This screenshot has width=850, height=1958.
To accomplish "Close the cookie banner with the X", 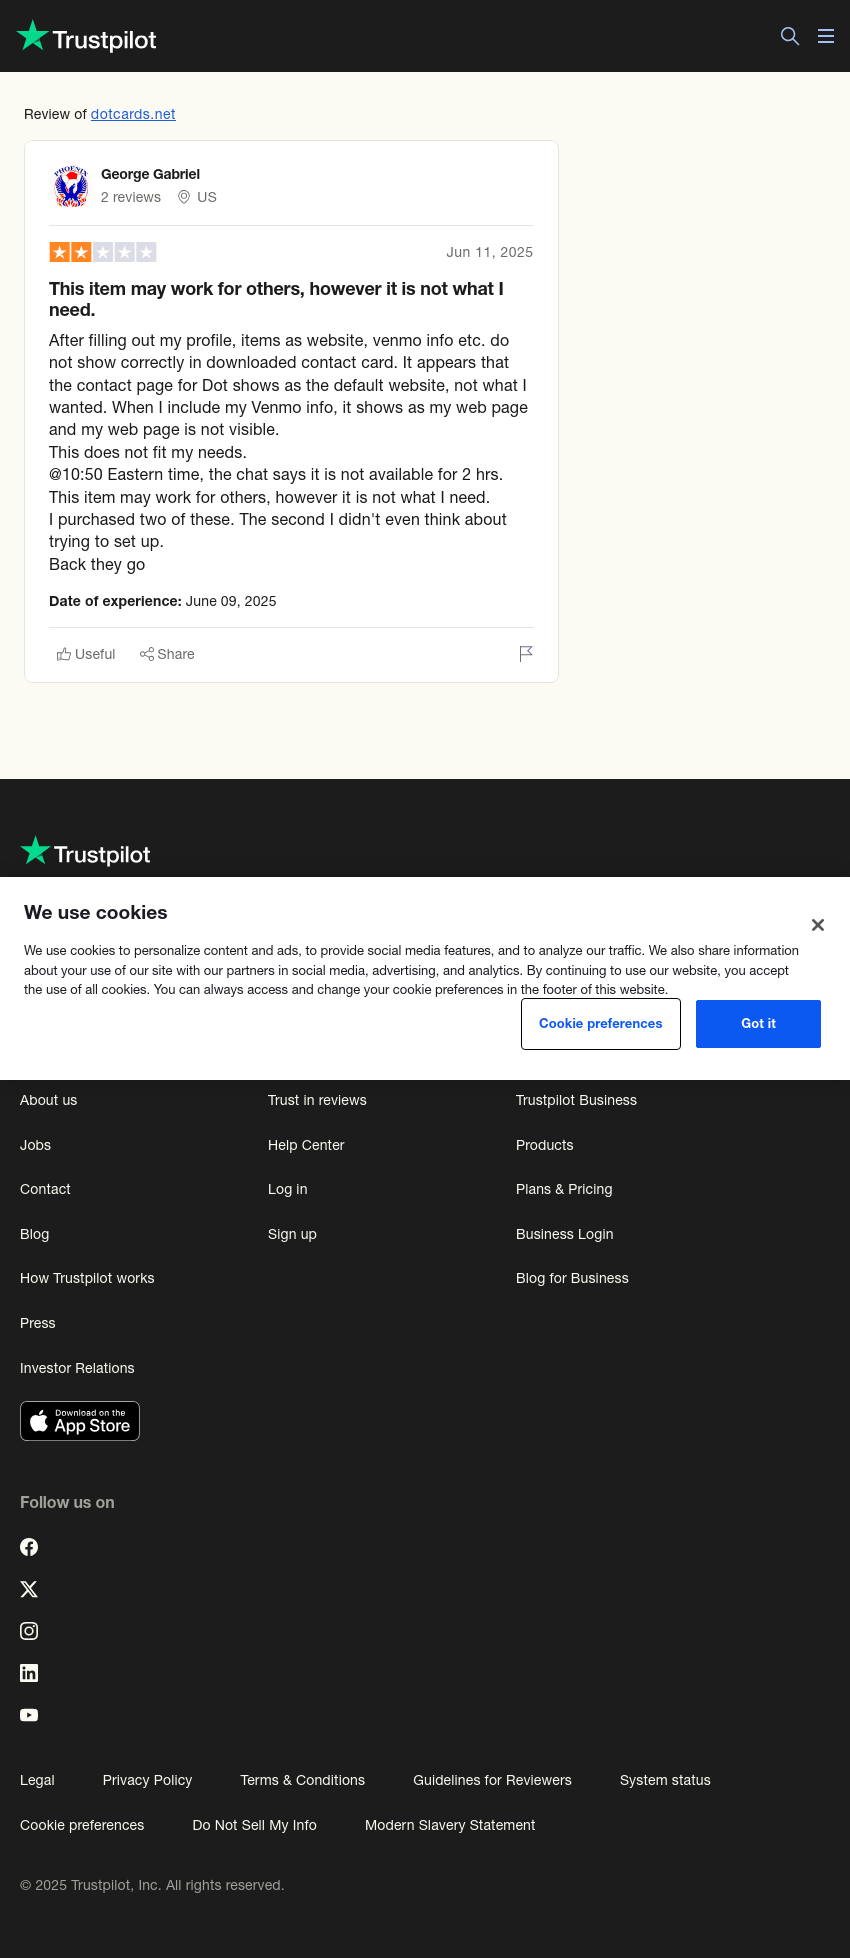I will [818, 925].
